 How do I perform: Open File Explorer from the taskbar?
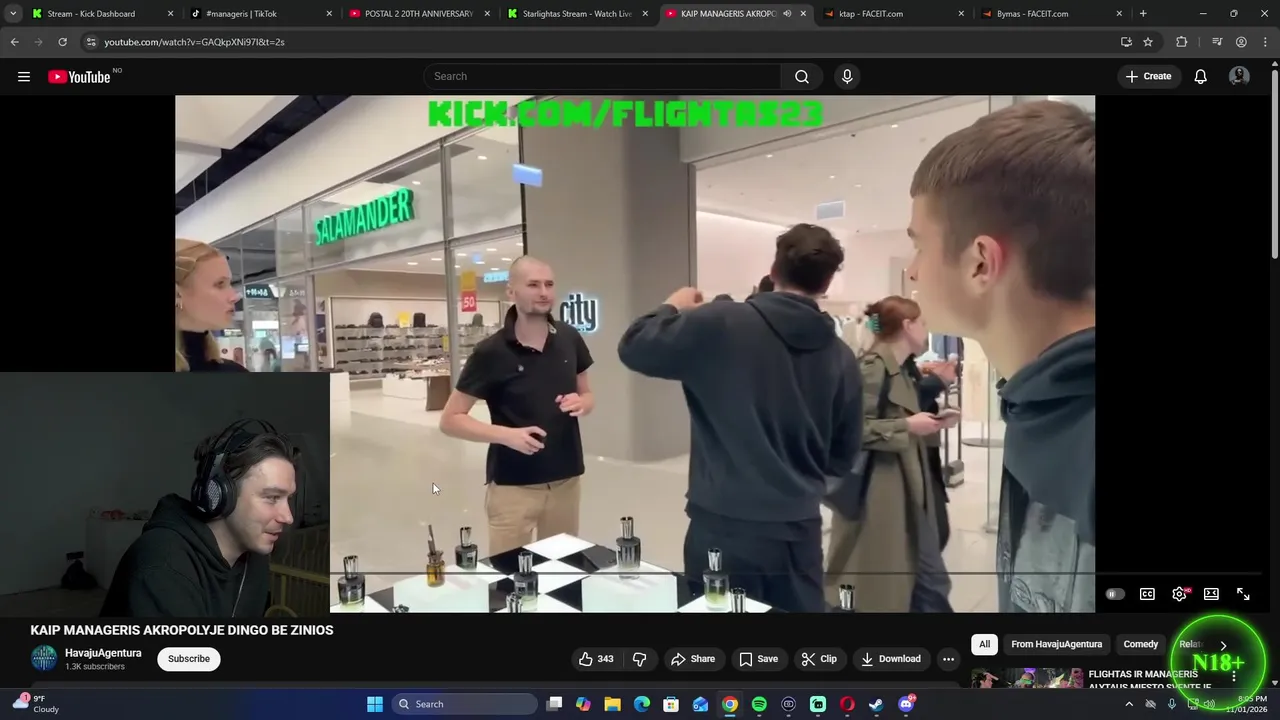pyautogui.click(x=612, y=704)
